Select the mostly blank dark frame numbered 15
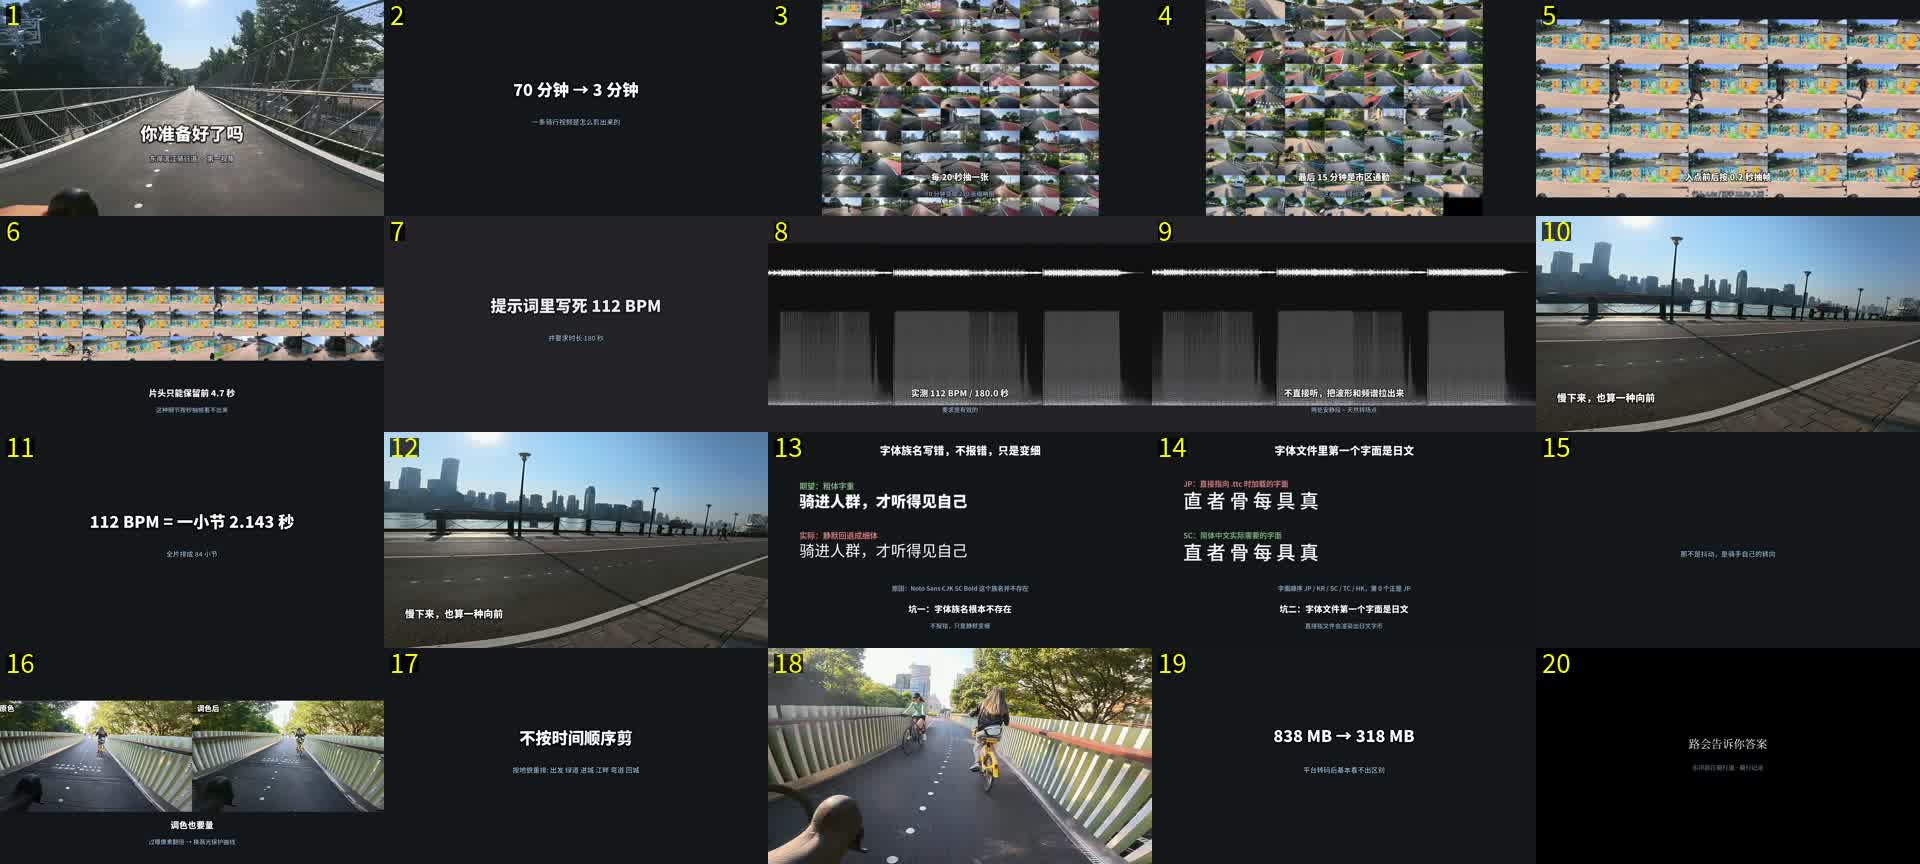The image size is (1920, 864). click(x=1728, y=540)
